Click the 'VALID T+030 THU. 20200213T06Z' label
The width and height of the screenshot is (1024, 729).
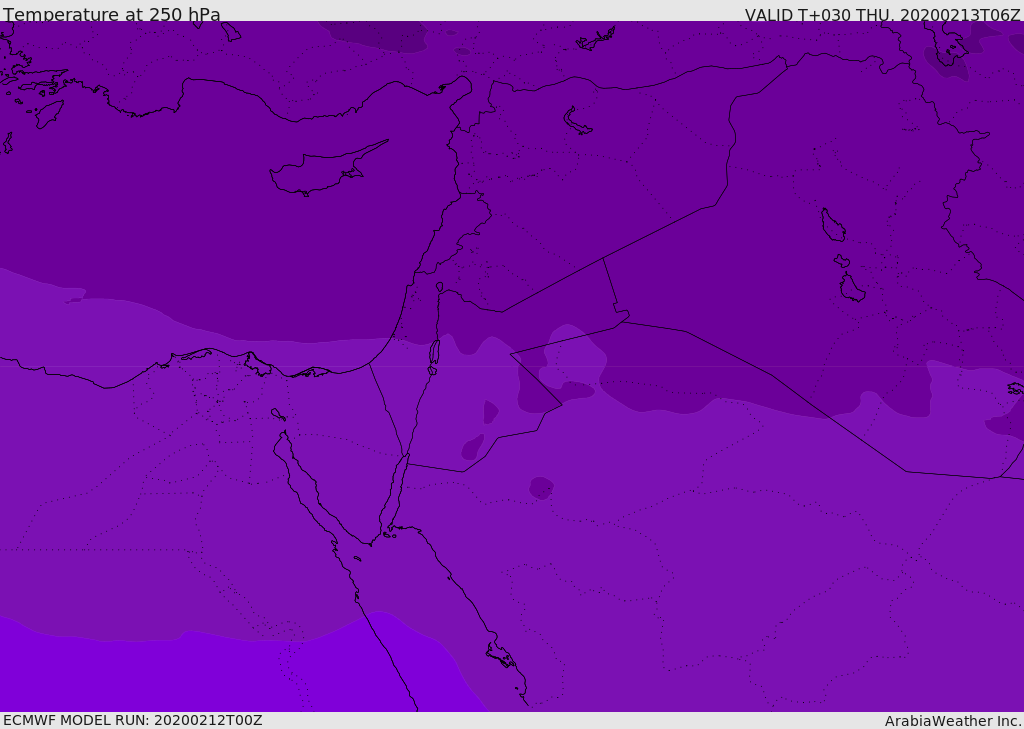(x=883, y=15)
